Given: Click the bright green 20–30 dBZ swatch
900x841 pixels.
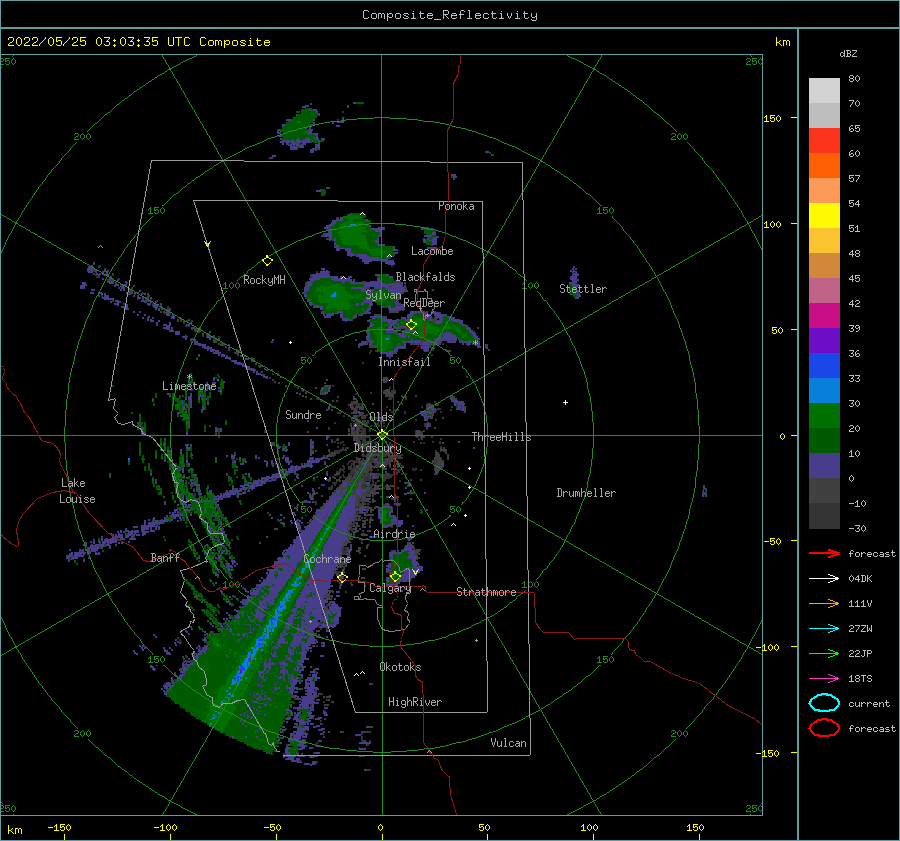Looking at the screenshot, I should (824, 415).
